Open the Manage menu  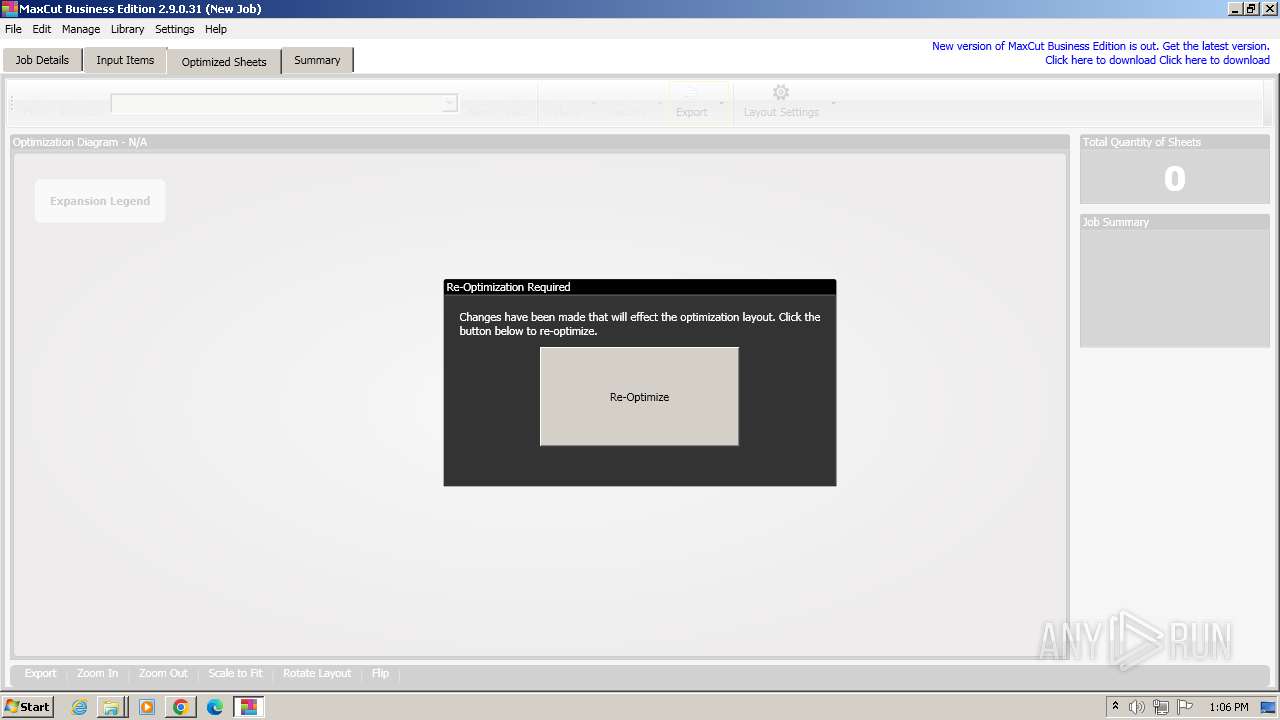(x=81, y=29)
